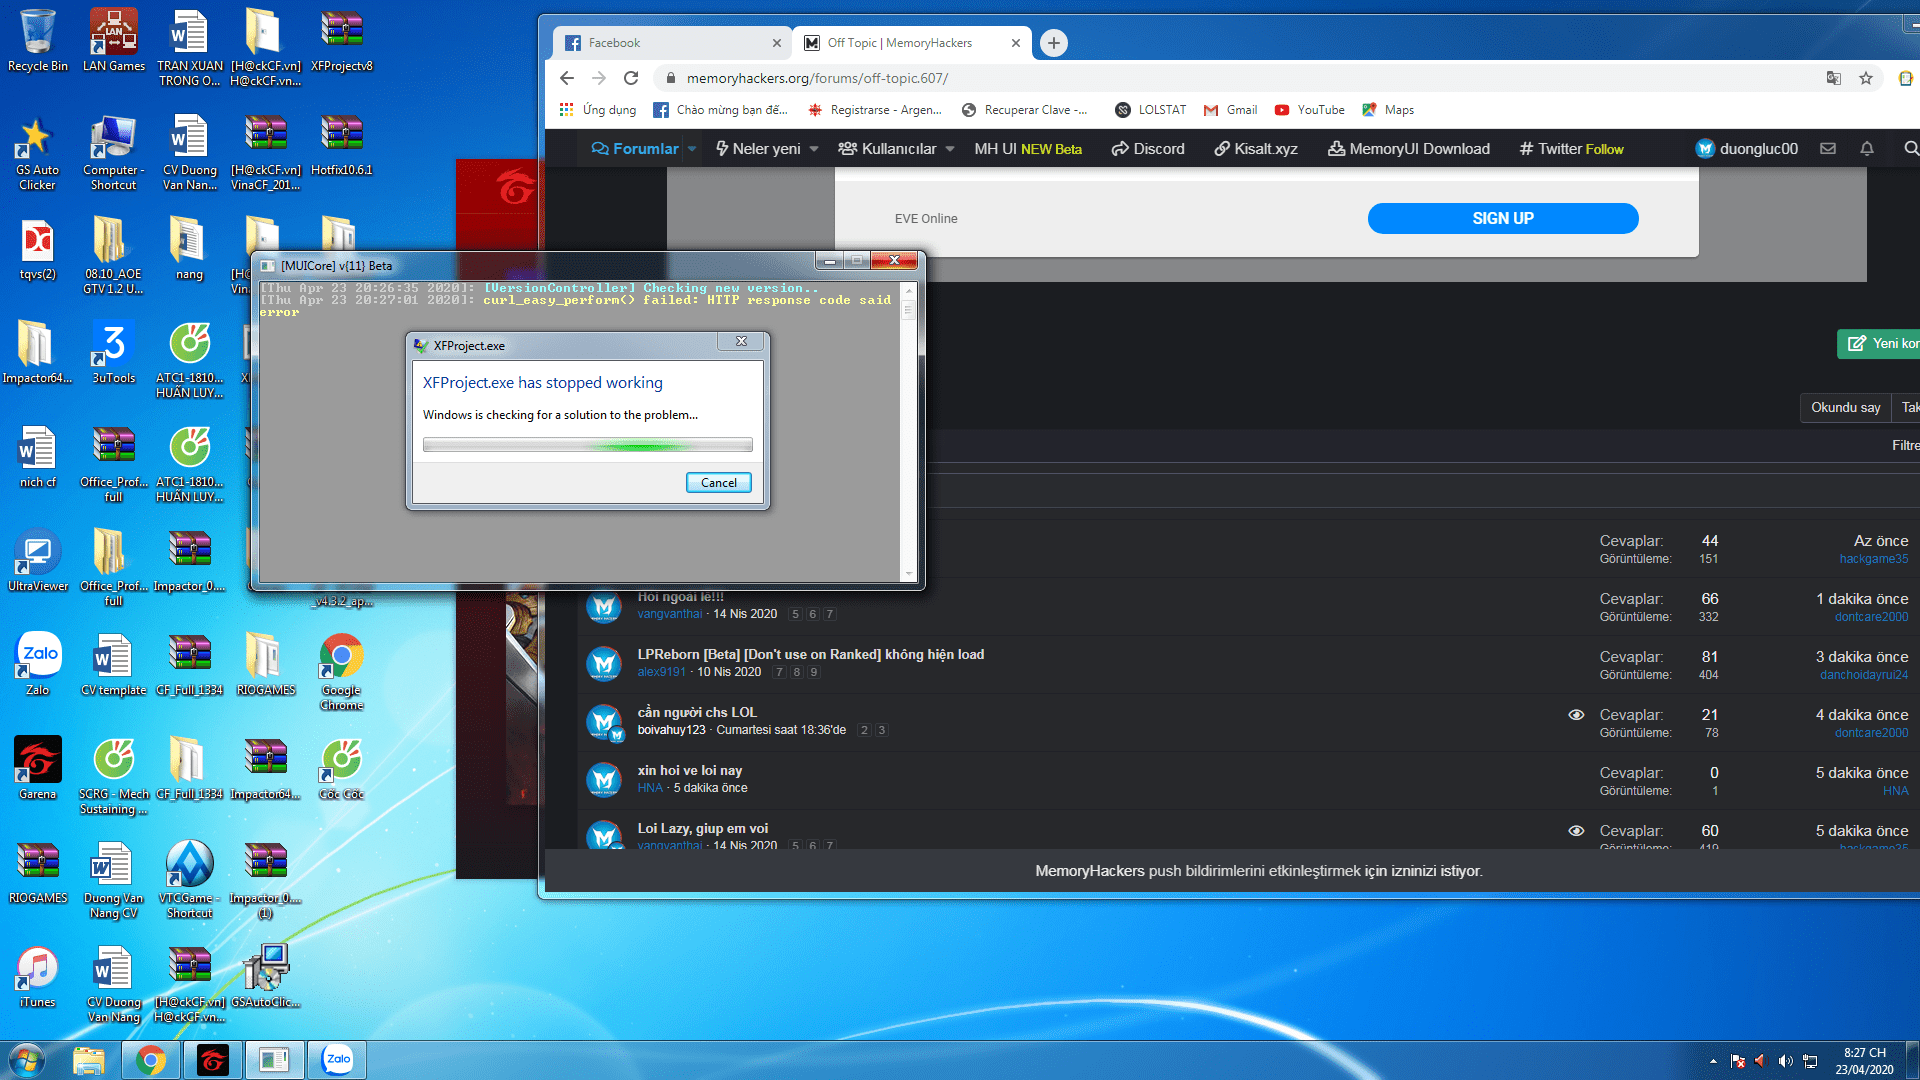
Task: Open the iTunes desktop icon
Action: [37, 976]
